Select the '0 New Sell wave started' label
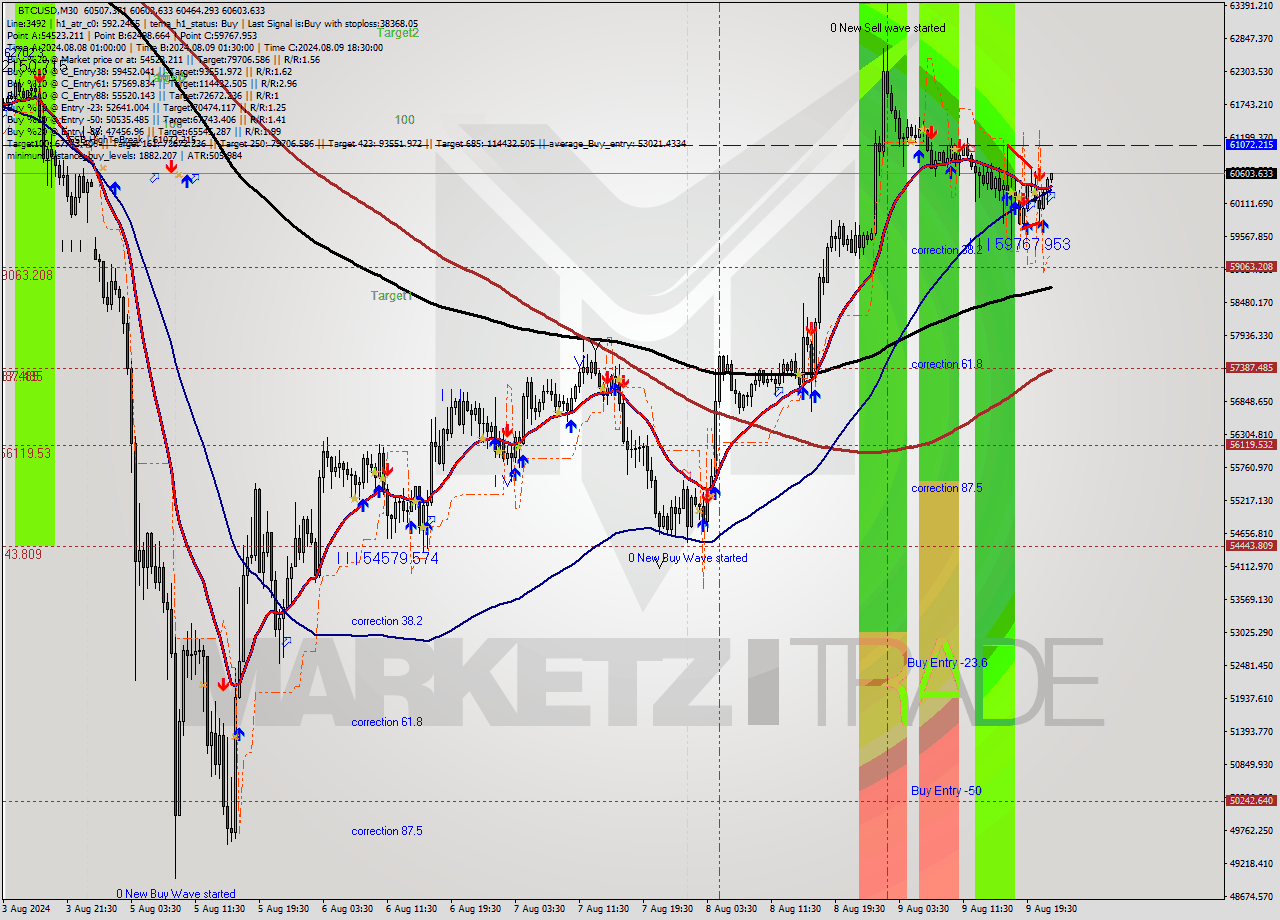 887,28
